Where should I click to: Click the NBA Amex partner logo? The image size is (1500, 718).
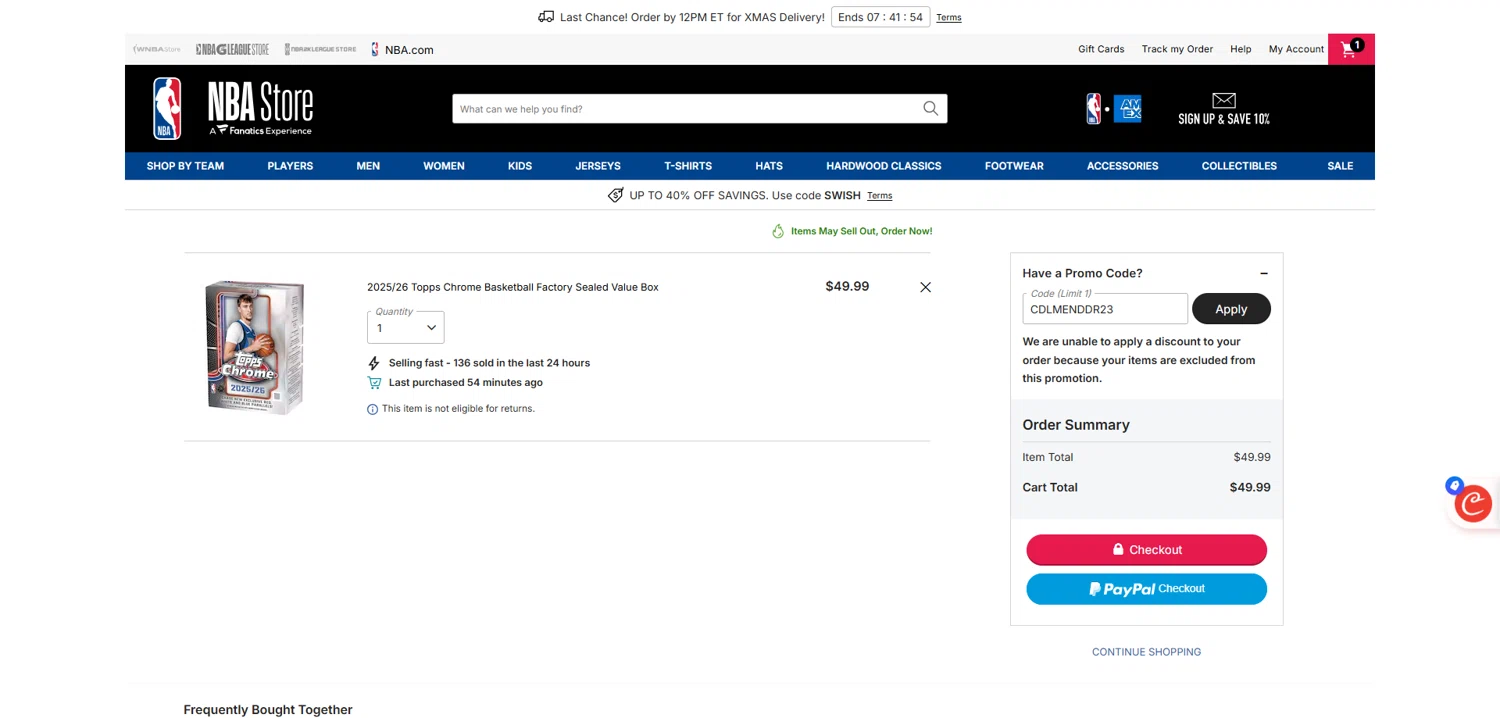1114,109
